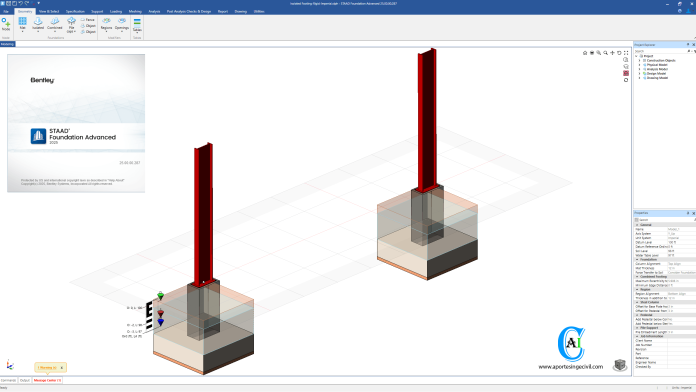Open Post Analysis Checks & Design tab

tap(189, 12)
